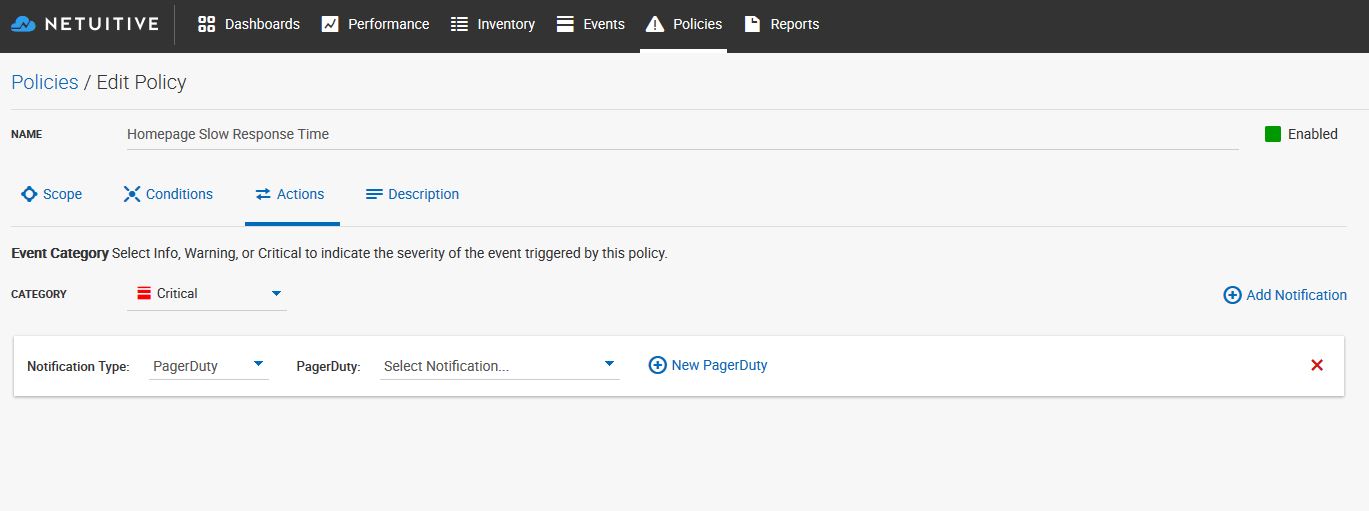Click the Performance chart icon
1369x511 pixels.
click(x=330, y=24)
